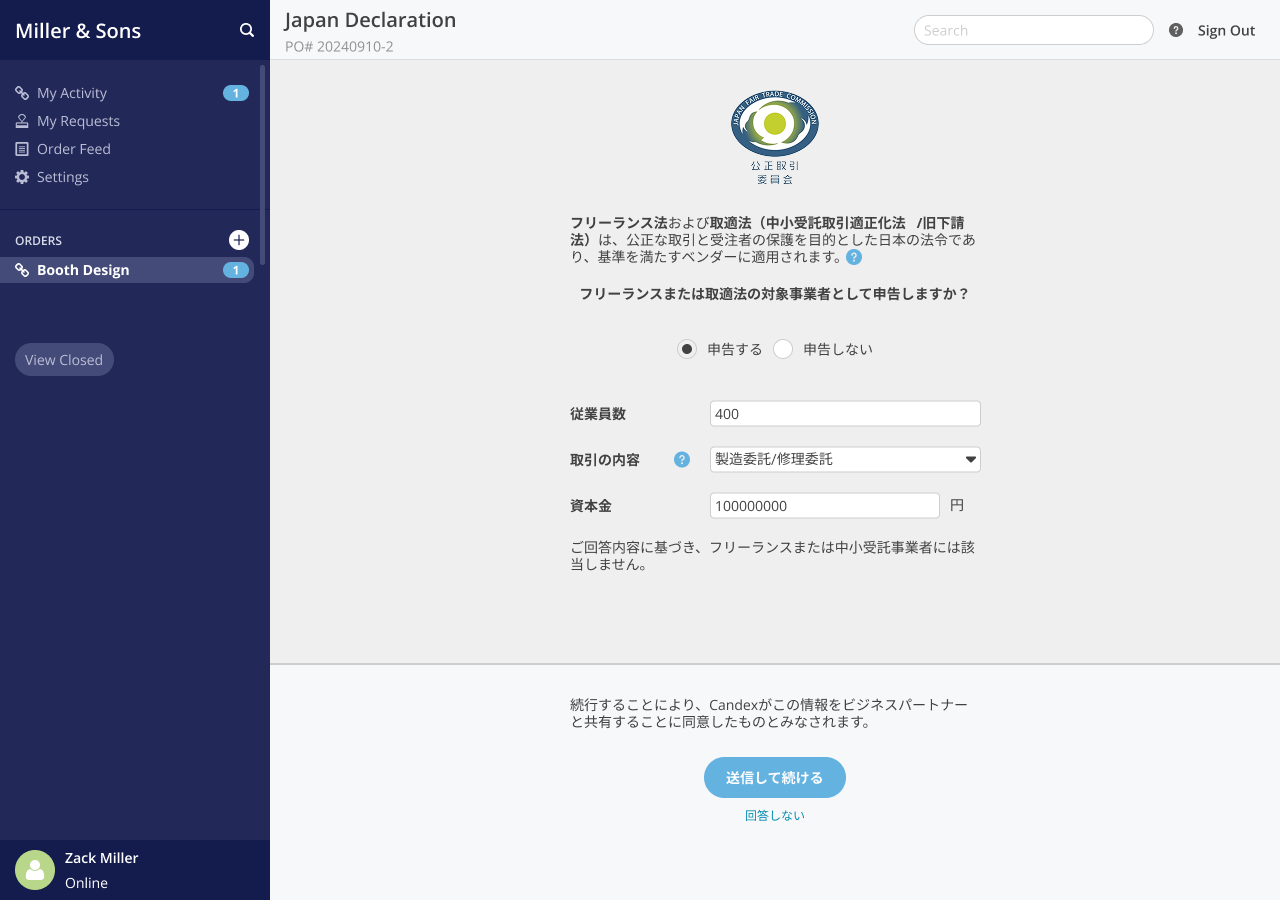Click the ORDERS section header
The image size is (1280, 900).
coord(38,241)
